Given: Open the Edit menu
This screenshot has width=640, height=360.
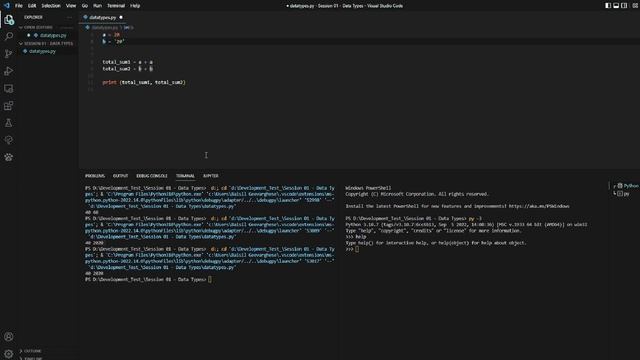Looking at the screenshot, I should pos(32,6).
